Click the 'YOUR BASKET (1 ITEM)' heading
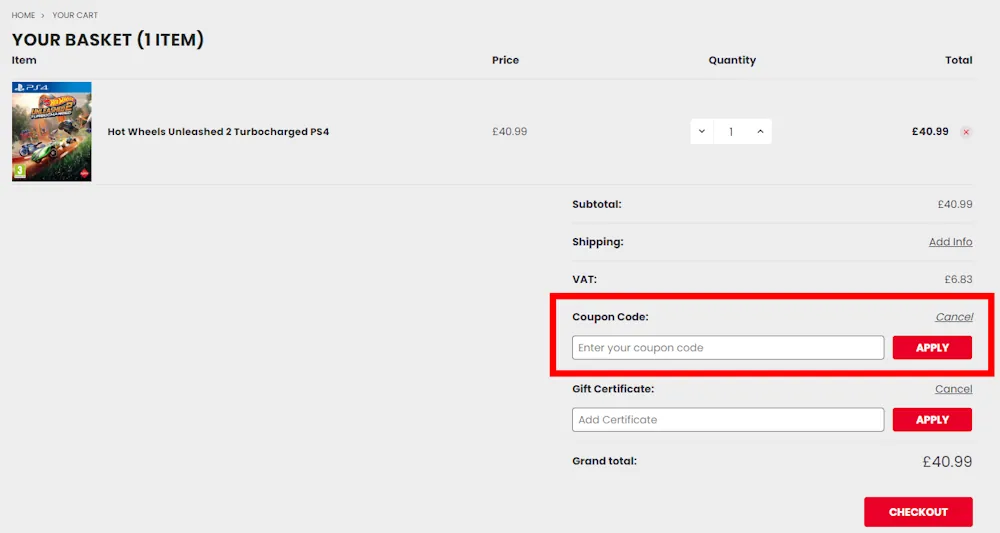This screenshot has height=533, width=1000. click(108, 40)
